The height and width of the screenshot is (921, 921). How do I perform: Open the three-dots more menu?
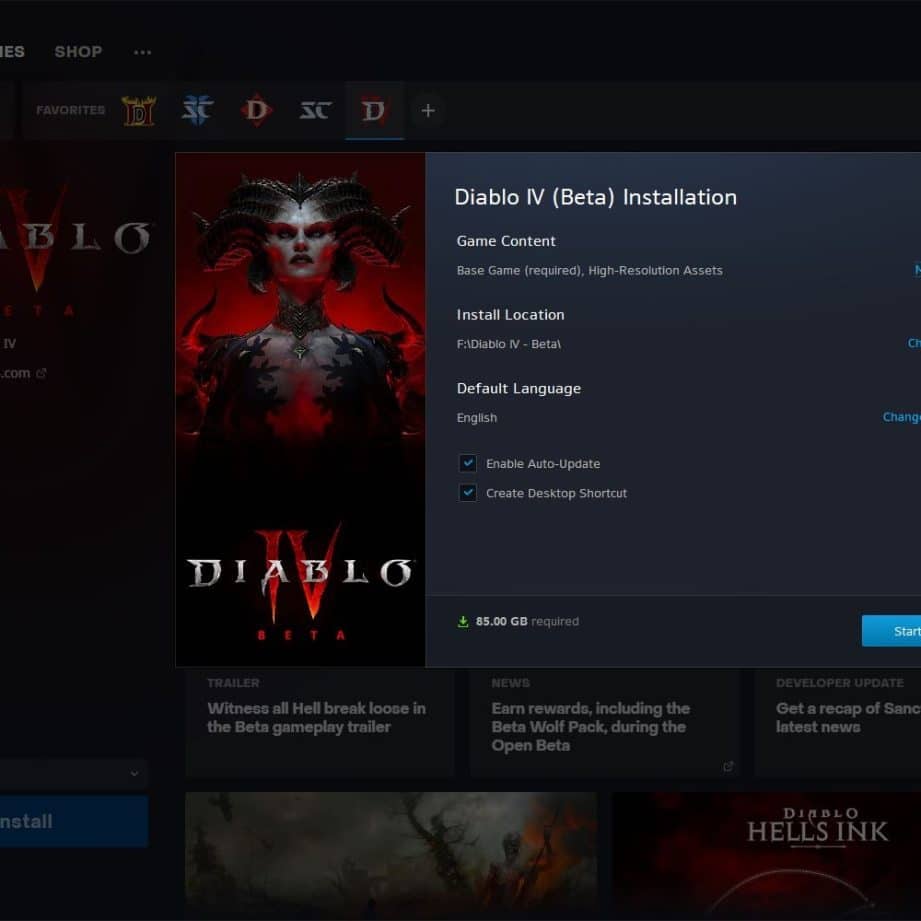142,52
